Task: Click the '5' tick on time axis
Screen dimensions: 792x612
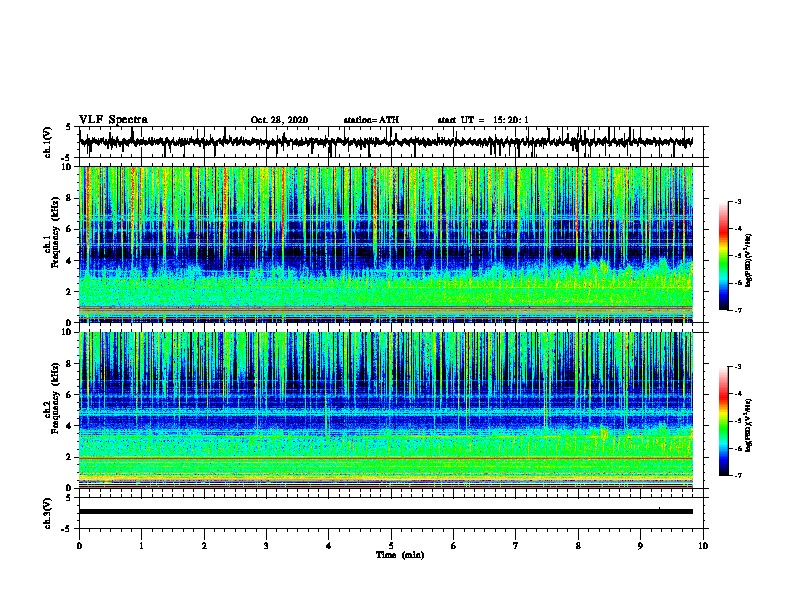Action: pyautogui.click(x=391, y=546)
